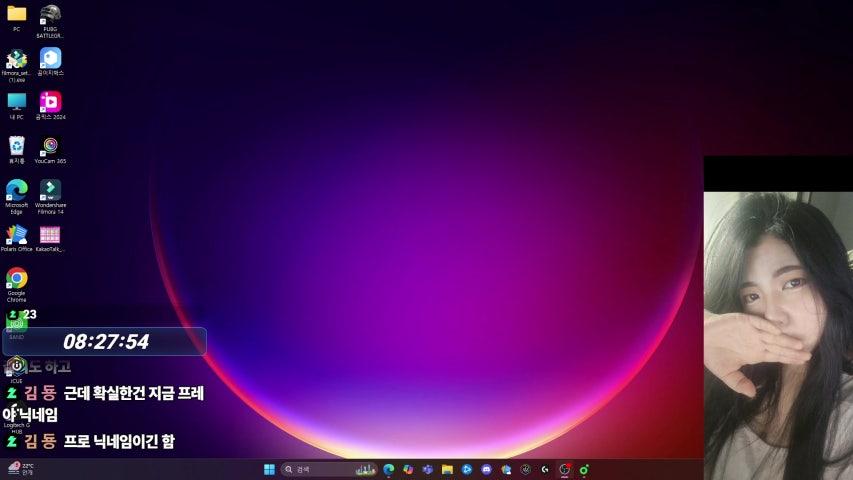Open Copilot from the taskbar
The width and height of the screenshot is (853, 480).
408,469
